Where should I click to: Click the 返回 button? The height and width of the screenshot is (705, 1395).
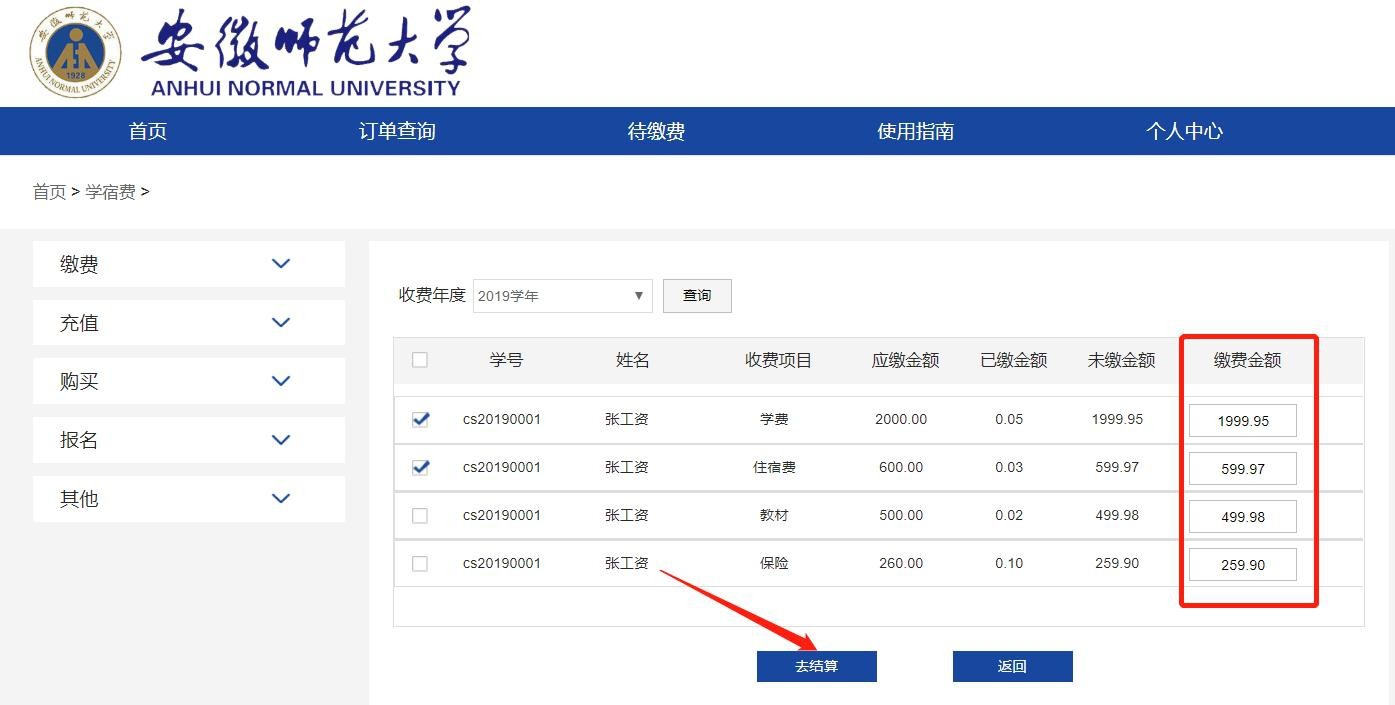tap(1012, 666)
